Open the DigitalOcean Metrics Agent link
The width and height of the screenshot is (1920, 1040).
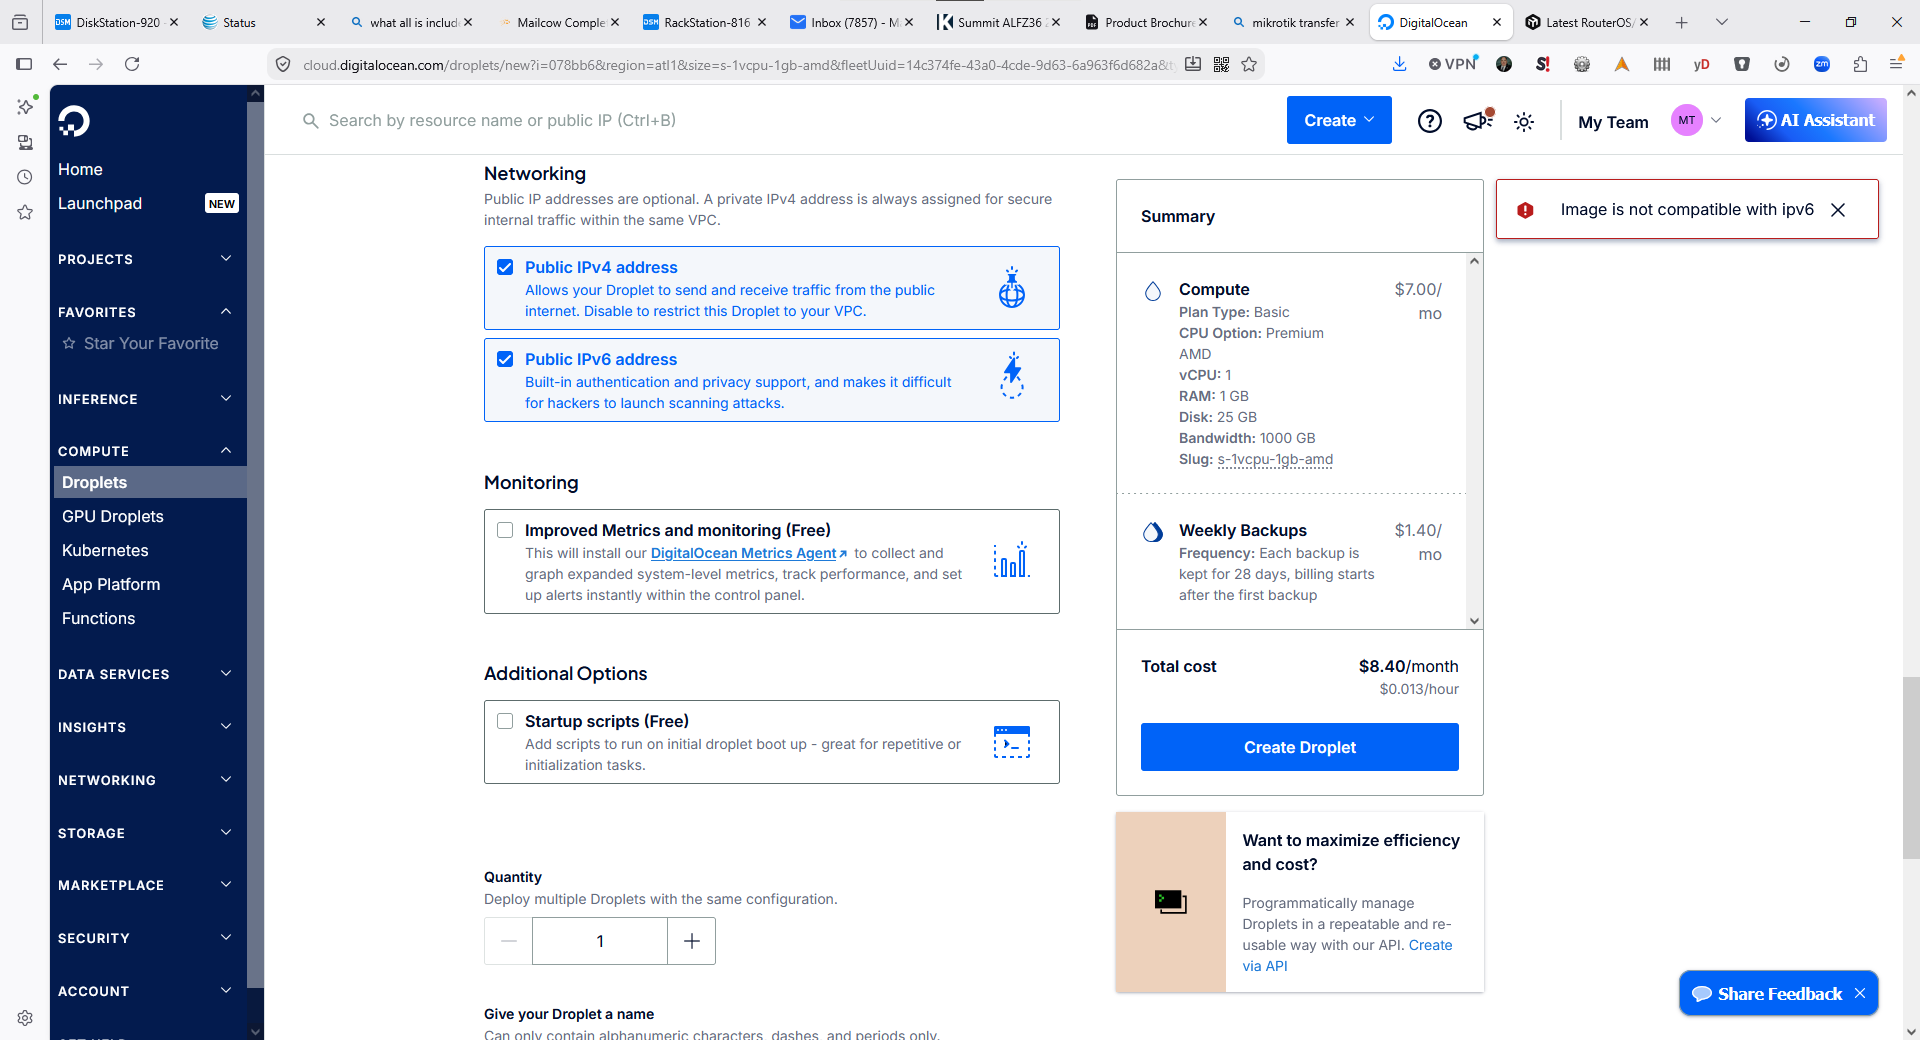point(748,553)
